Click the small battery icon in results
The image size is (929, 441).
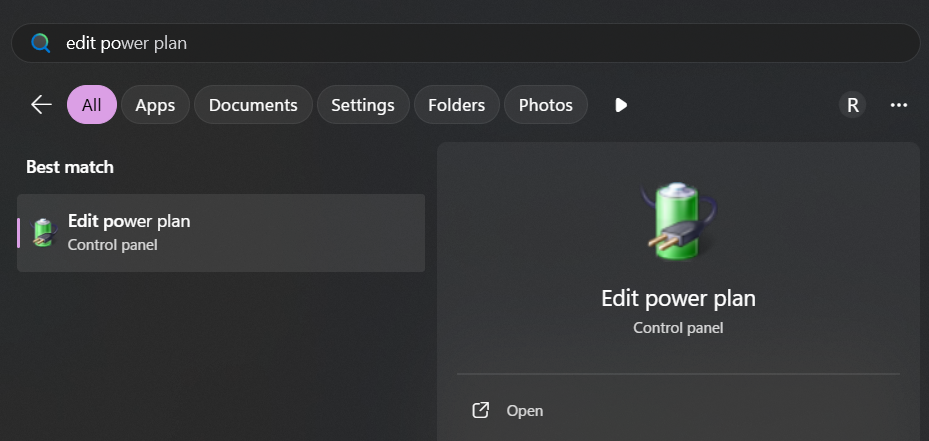(44, 232)
